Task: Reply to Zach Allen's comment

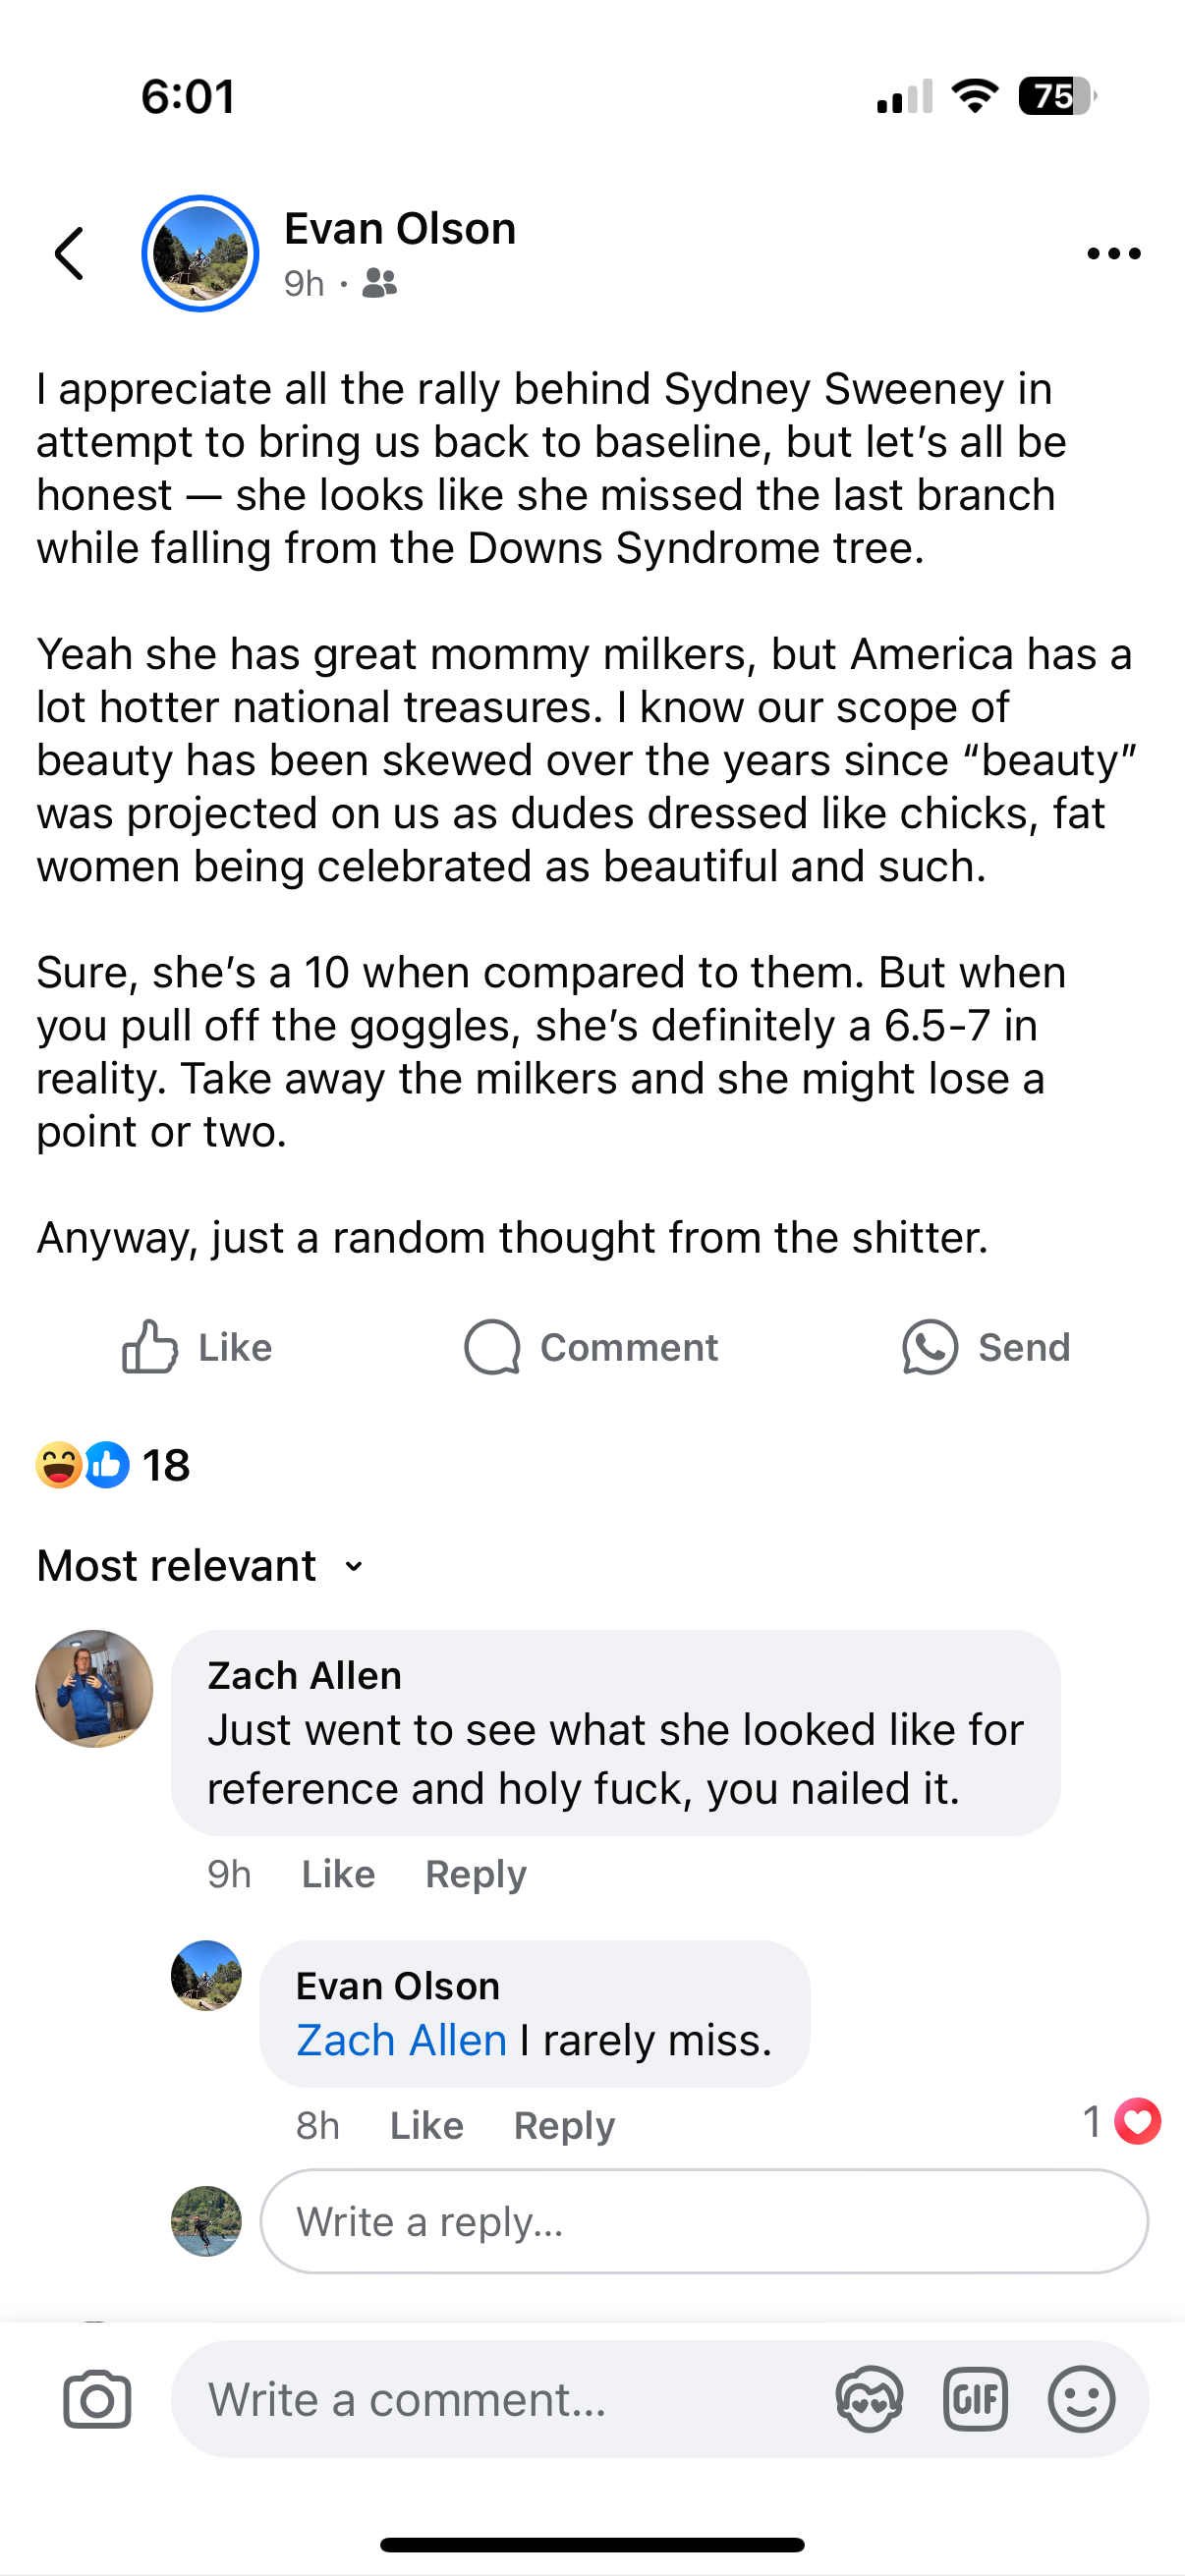Action: click(475, 1874)
